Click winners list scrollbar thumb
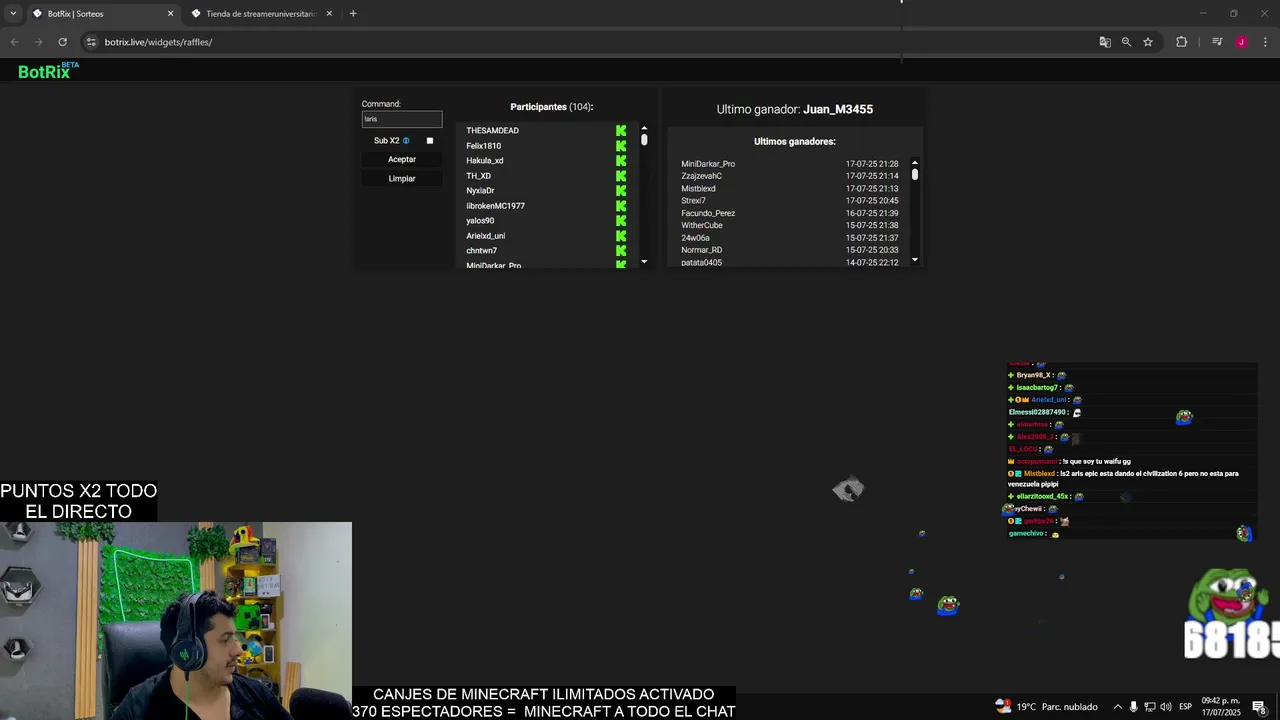 (914, 175)
